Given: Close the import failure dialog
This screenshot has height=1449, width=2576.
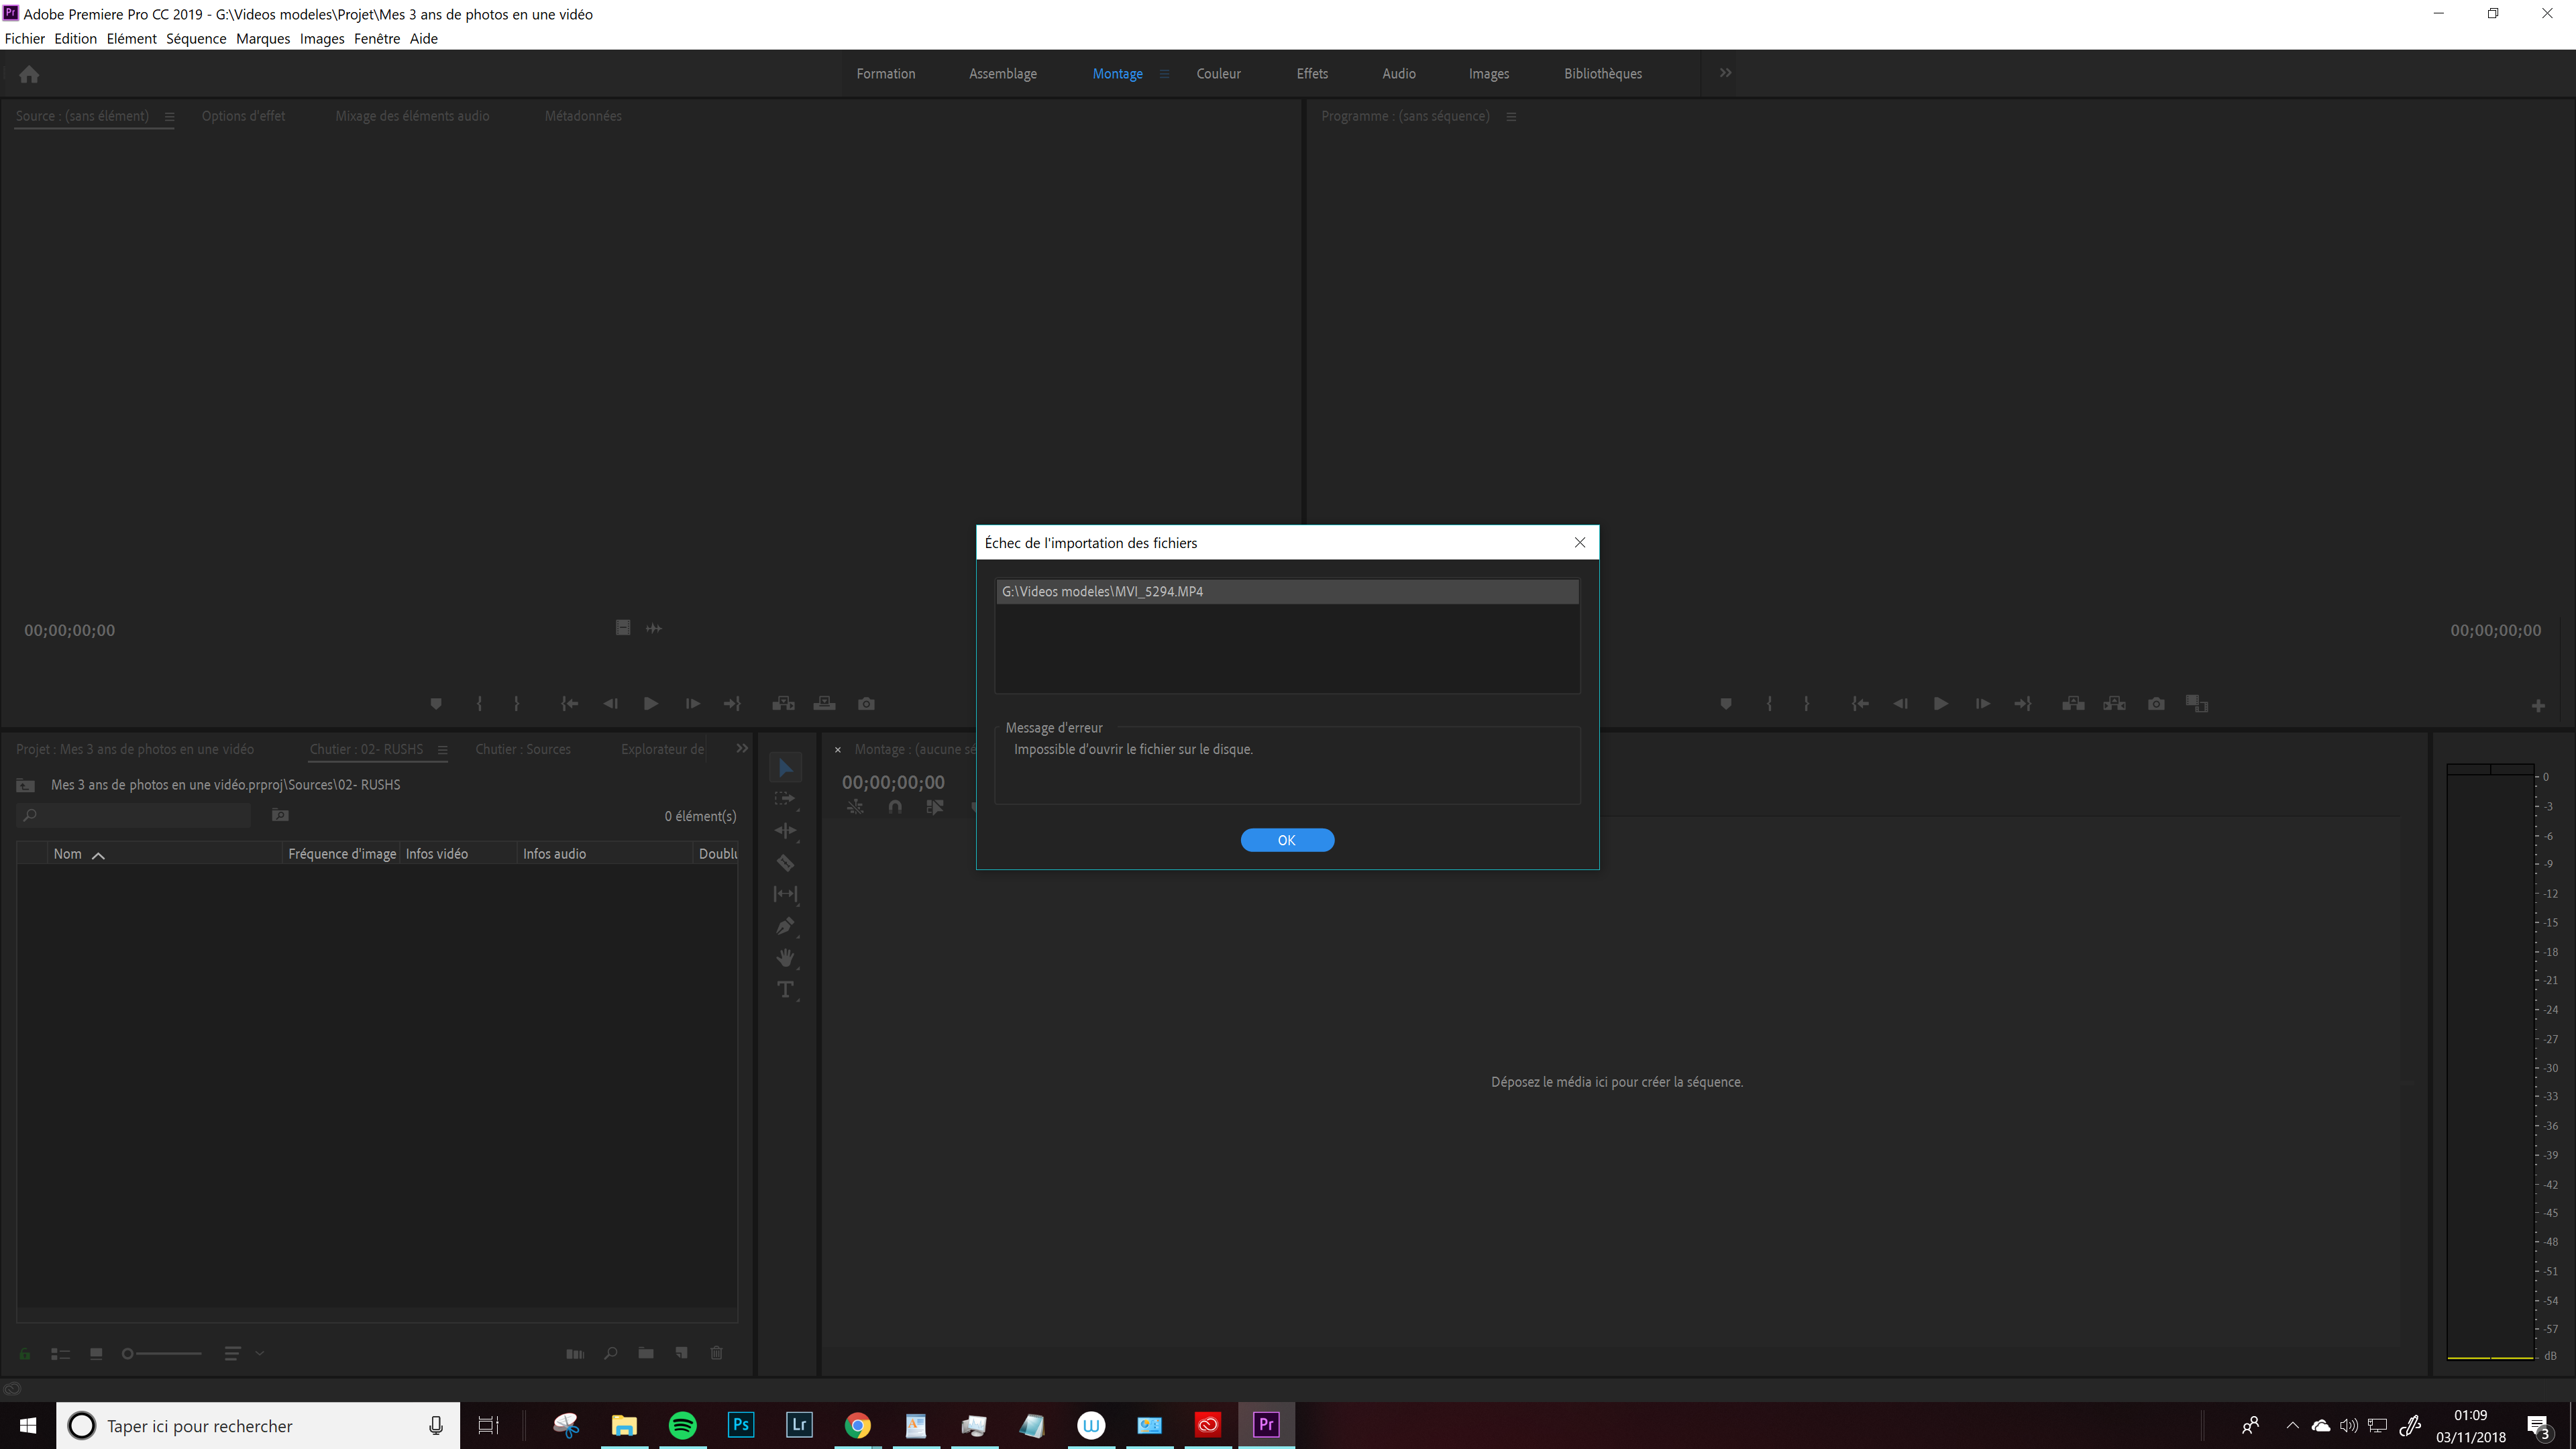Looking at the screenshot, I should (x=1580, y=542).
